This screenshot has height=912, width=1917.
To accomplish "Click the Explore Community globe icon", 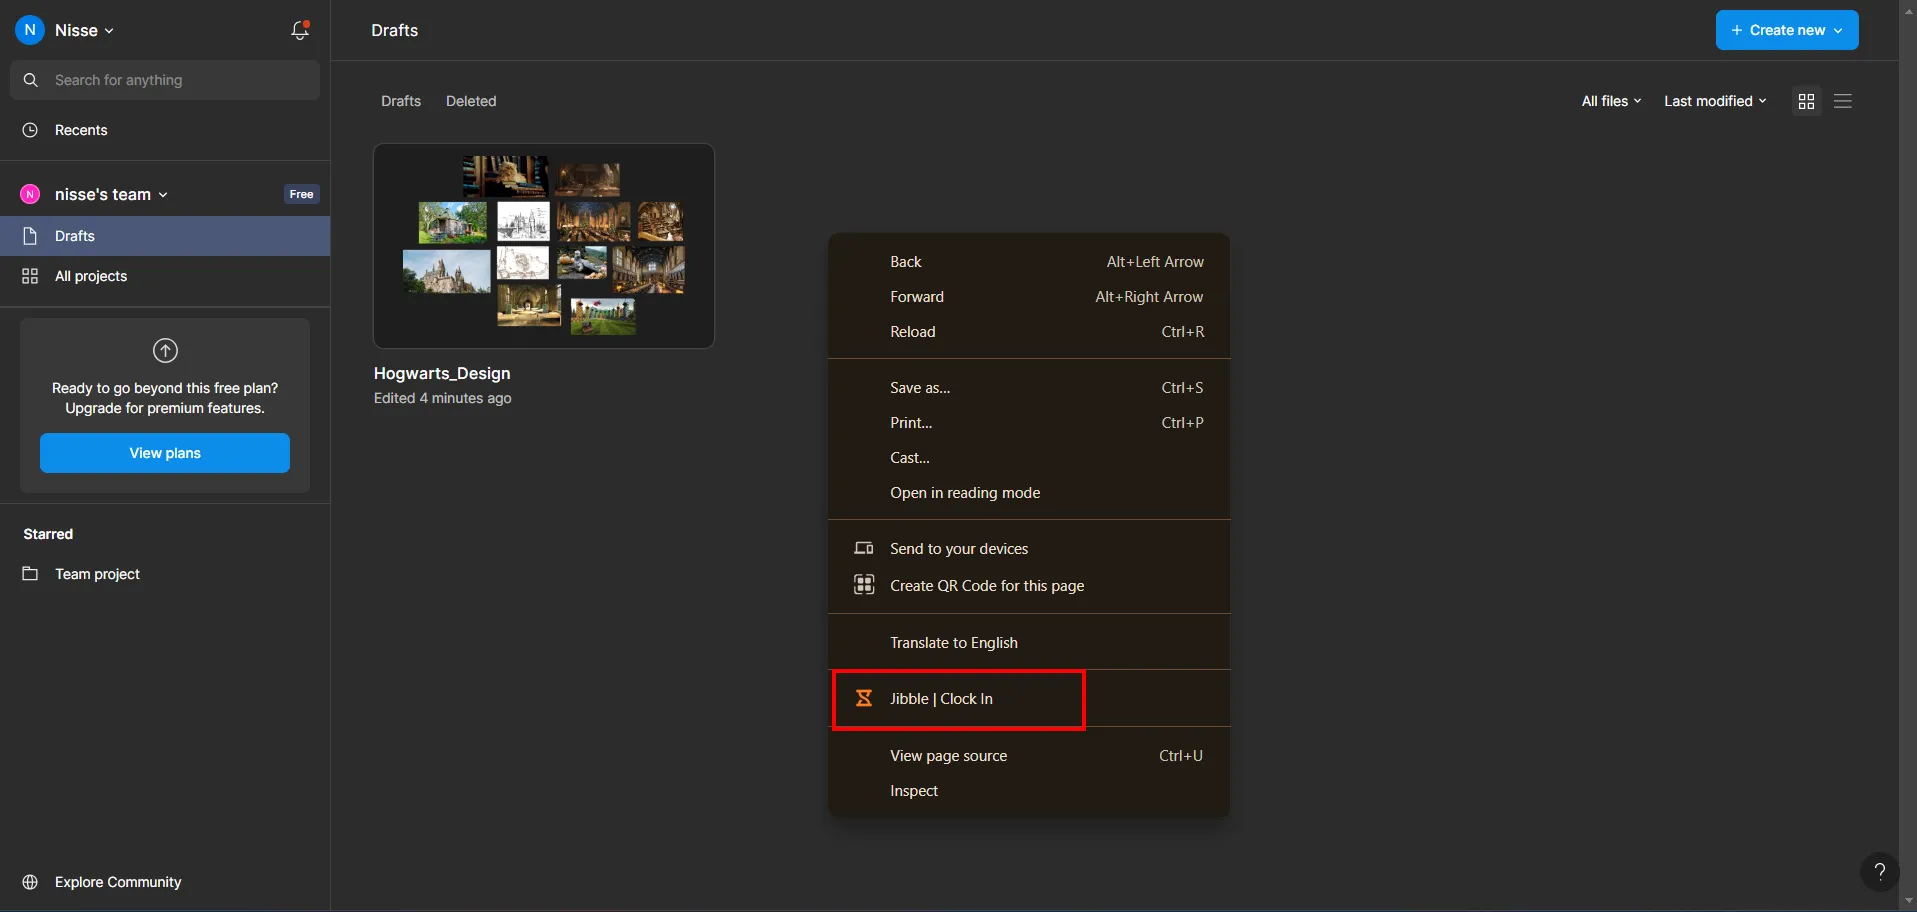I will point(30,882).
